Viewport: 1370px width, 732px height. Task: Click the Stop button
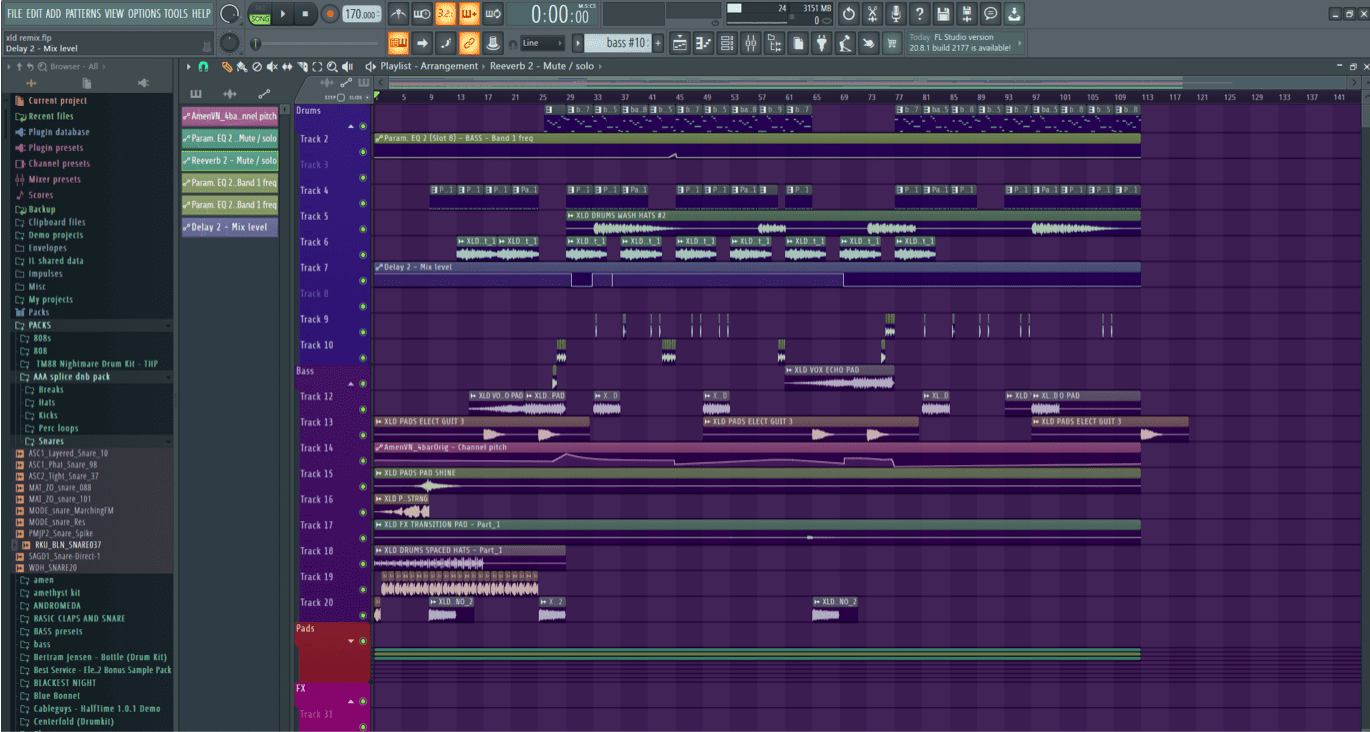pyautogui.click(x=305, y=14)
